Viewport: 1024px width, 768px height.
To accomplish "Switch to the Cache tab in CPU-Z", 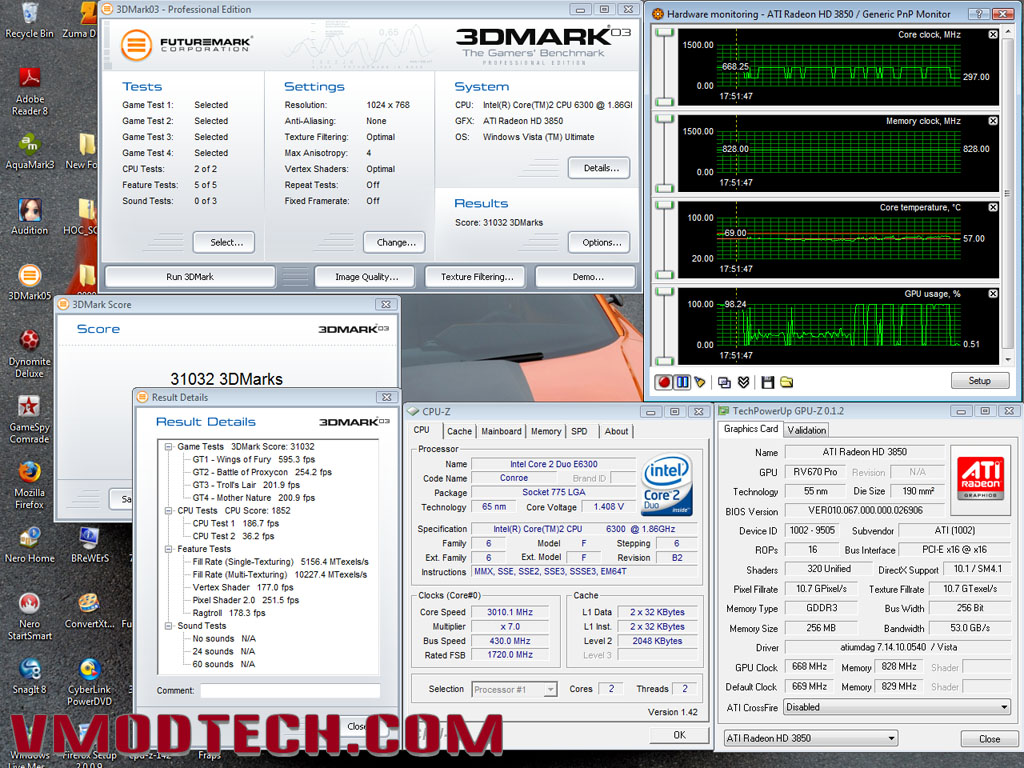I will click(x=459, y=432).
